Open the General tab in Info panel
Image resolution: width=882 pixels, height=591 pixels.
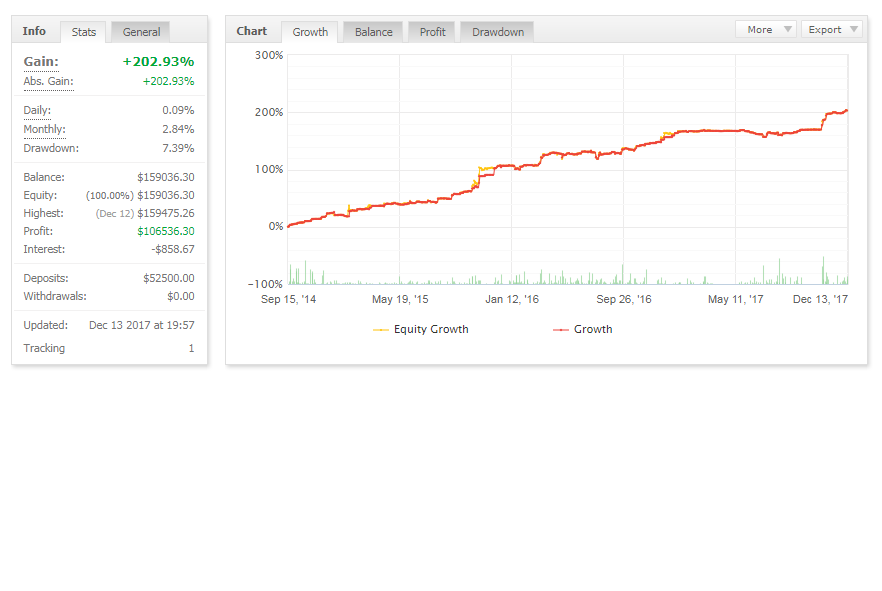tap(141, 32)
